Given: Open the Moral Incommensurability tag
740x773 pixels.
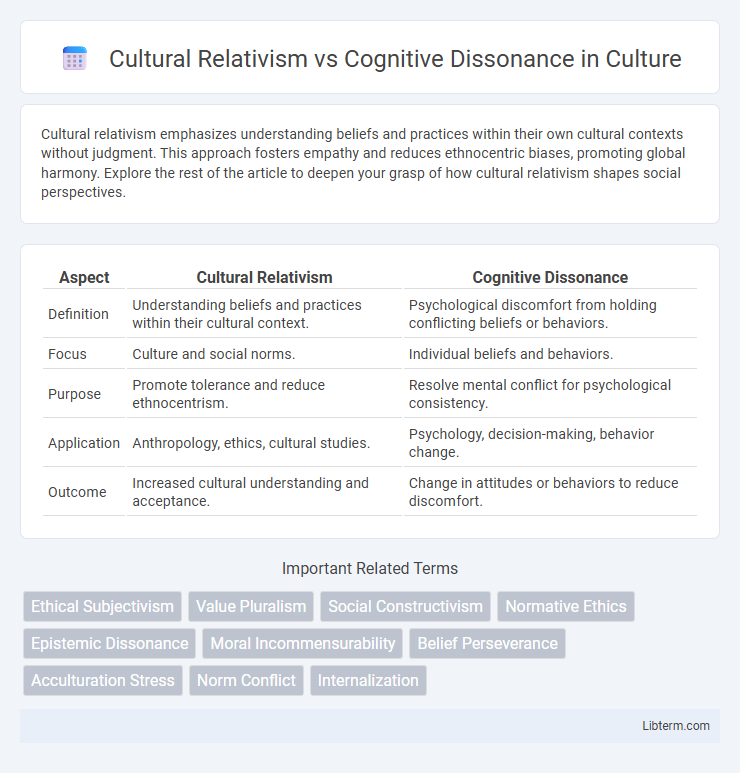Looking at the screenshot, I should [x=303, y=643].
